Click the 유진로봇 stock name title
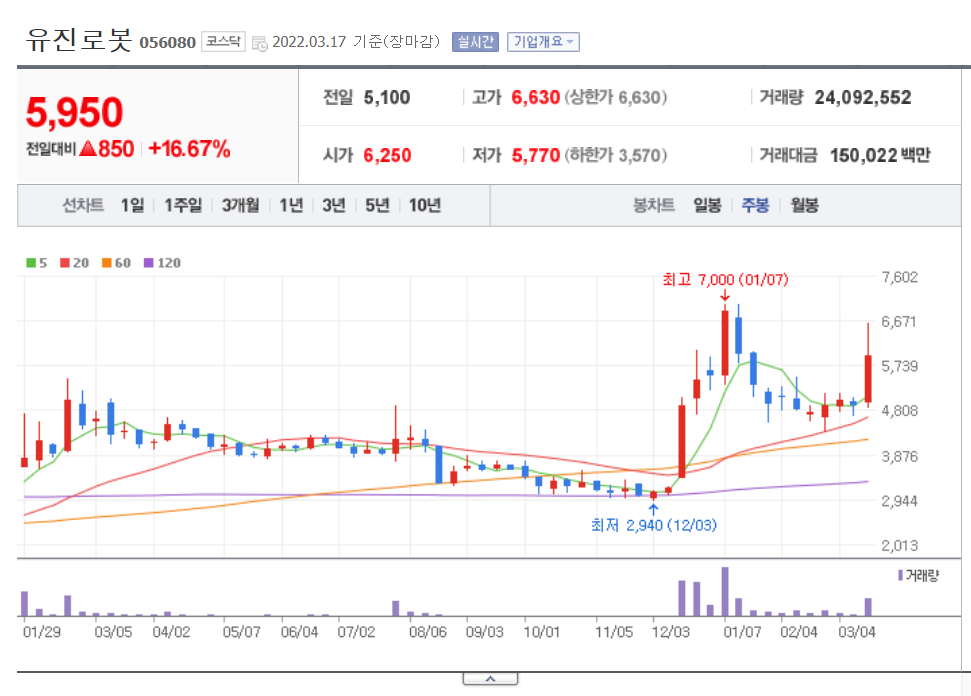 (x=79, y=40)
